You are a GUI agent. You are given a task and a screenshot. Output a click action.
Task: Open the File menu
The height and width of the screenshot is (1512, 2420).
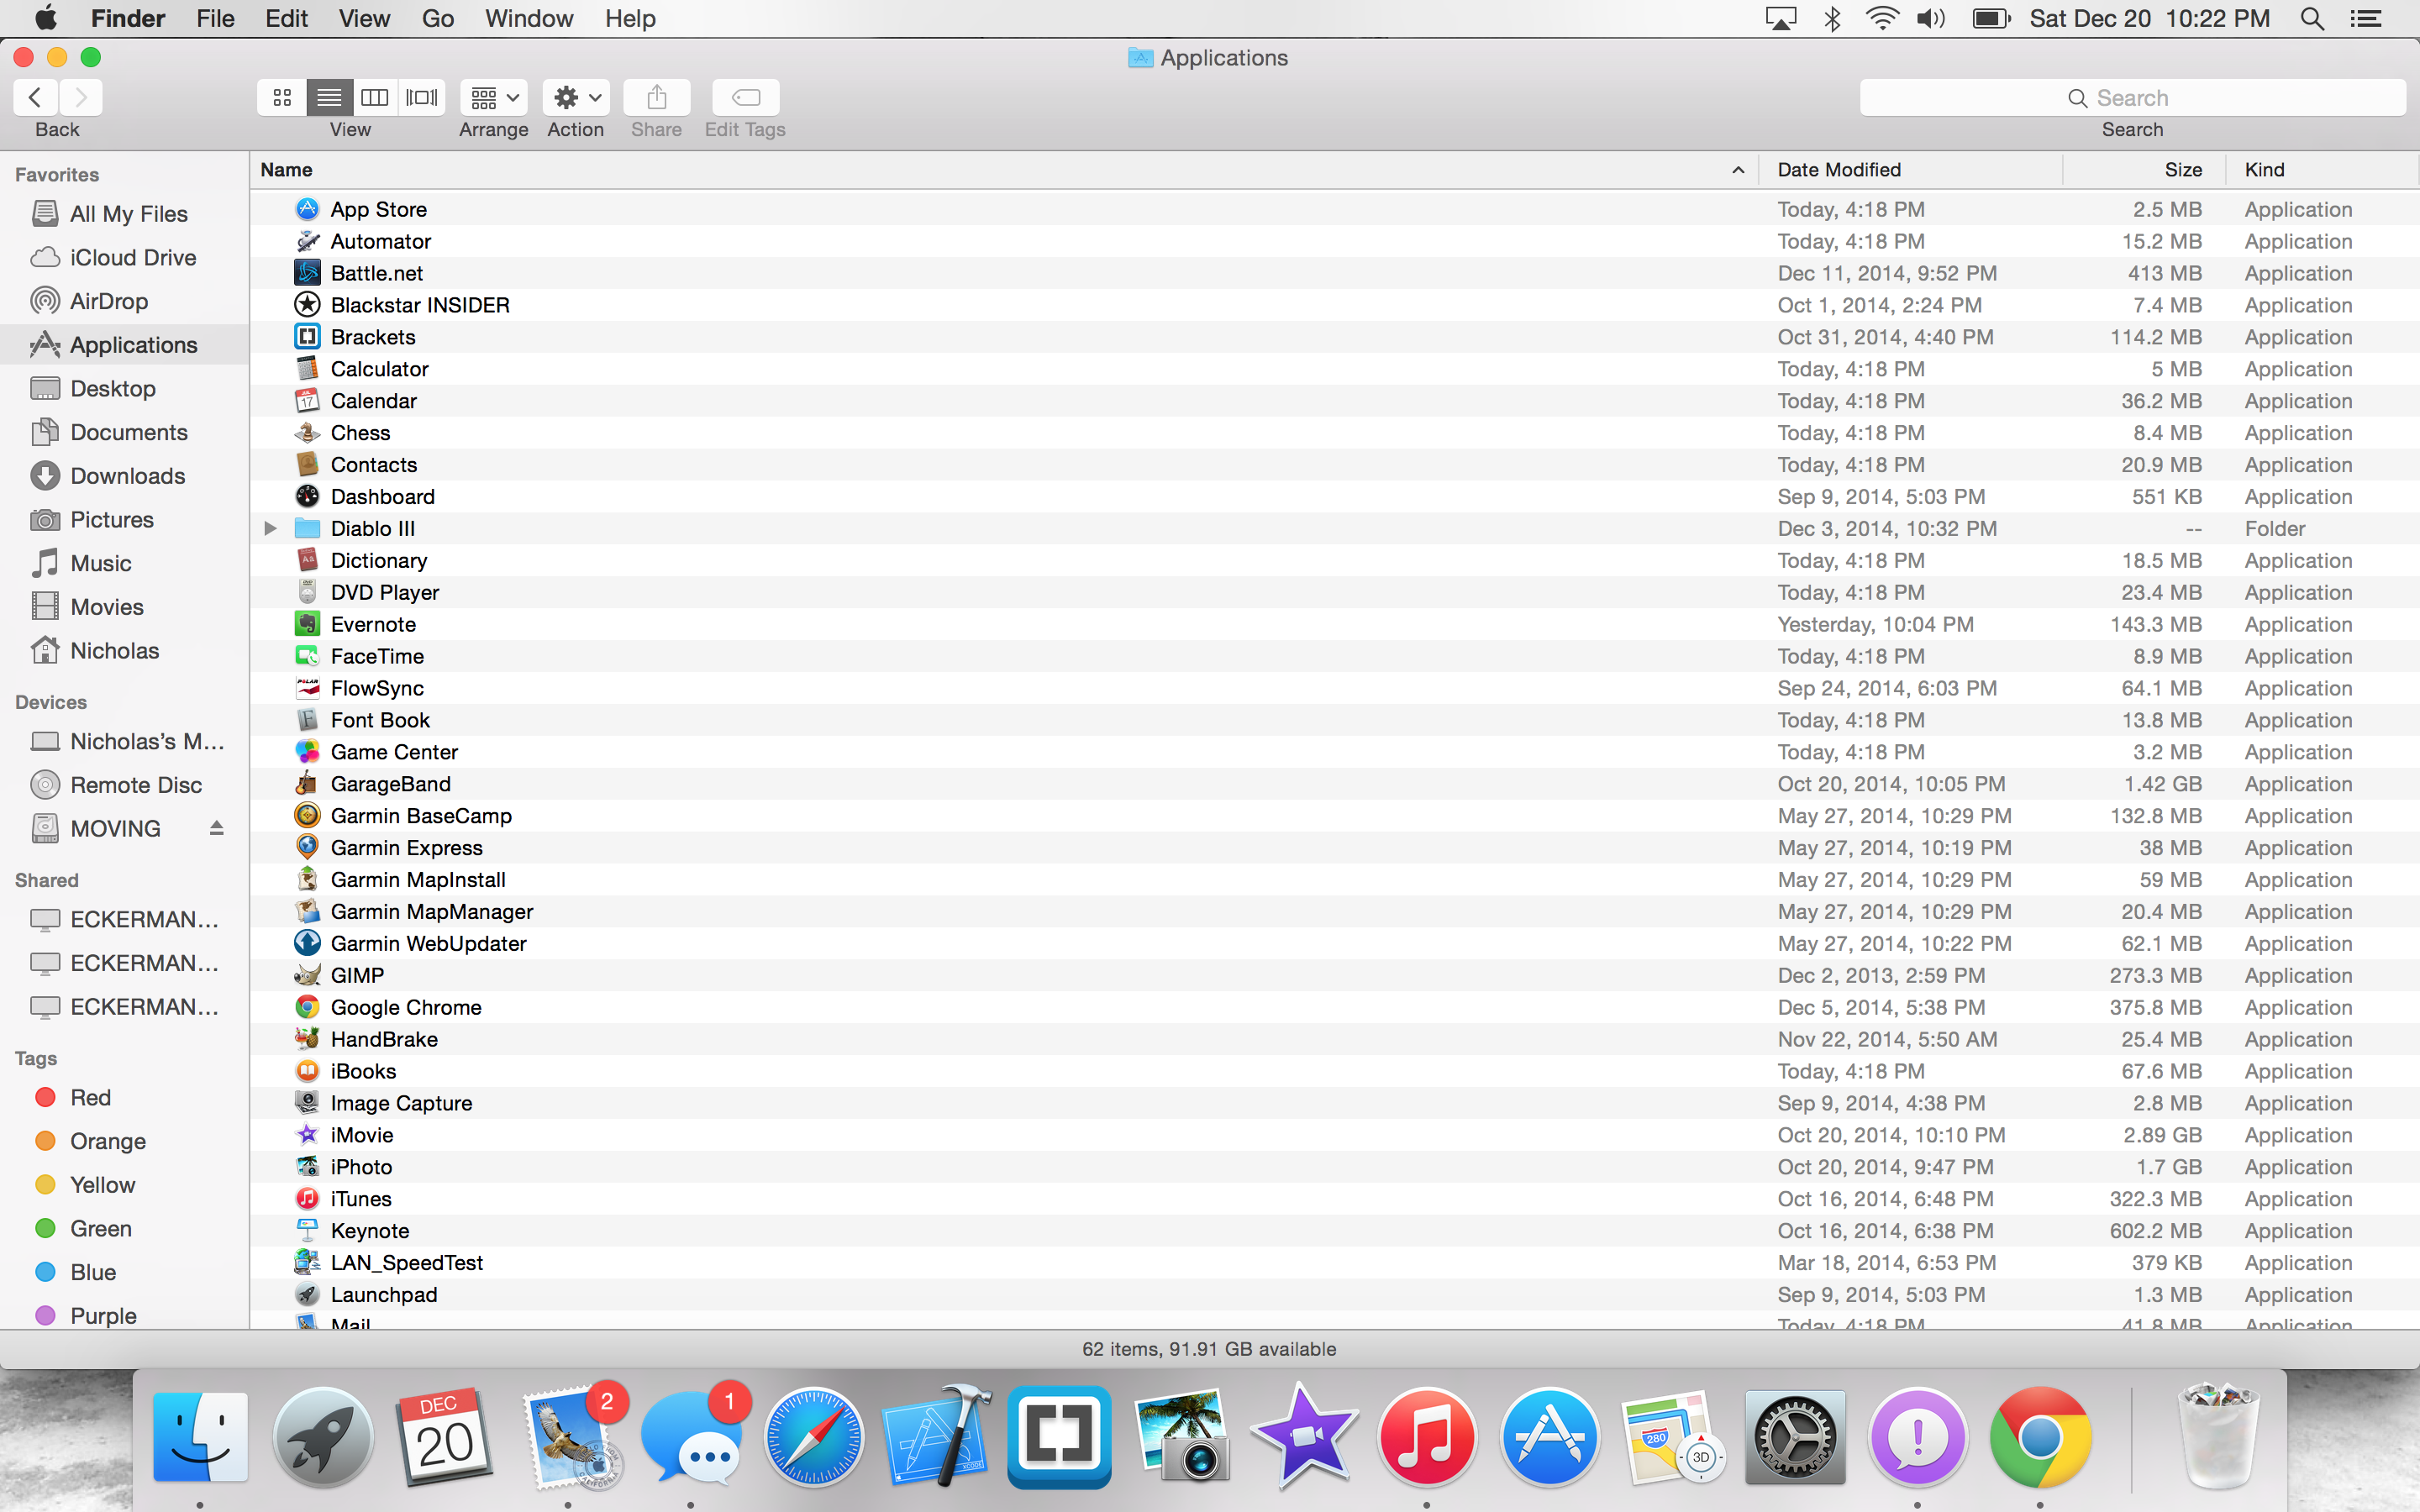click(215, 19)
